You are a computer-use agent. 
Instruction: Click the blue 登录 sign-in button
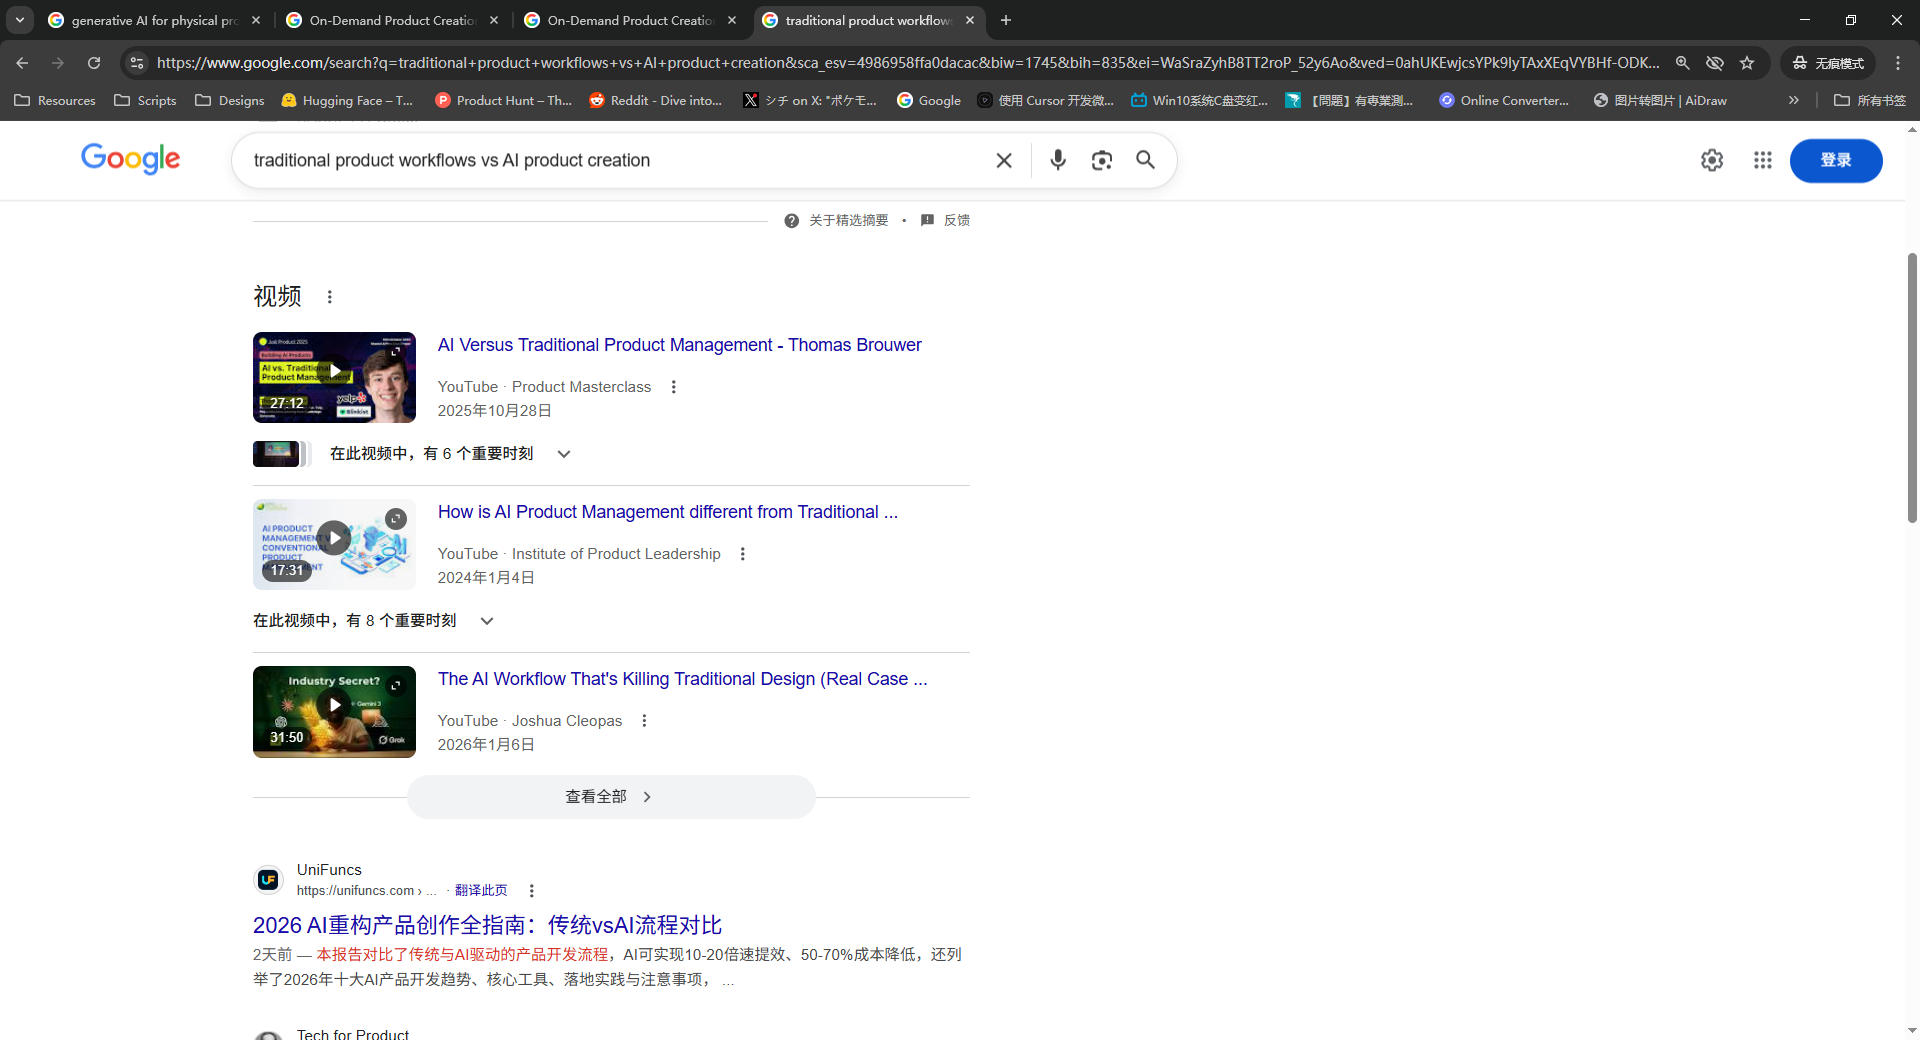[x=1836, y=160]
